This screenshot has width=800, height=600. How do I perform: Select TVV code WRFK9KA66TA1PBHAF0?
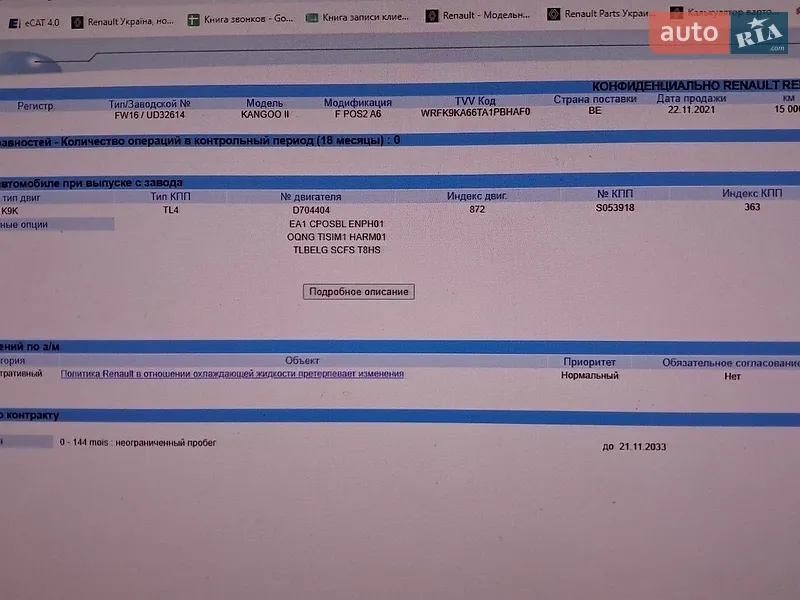point(476,112)
